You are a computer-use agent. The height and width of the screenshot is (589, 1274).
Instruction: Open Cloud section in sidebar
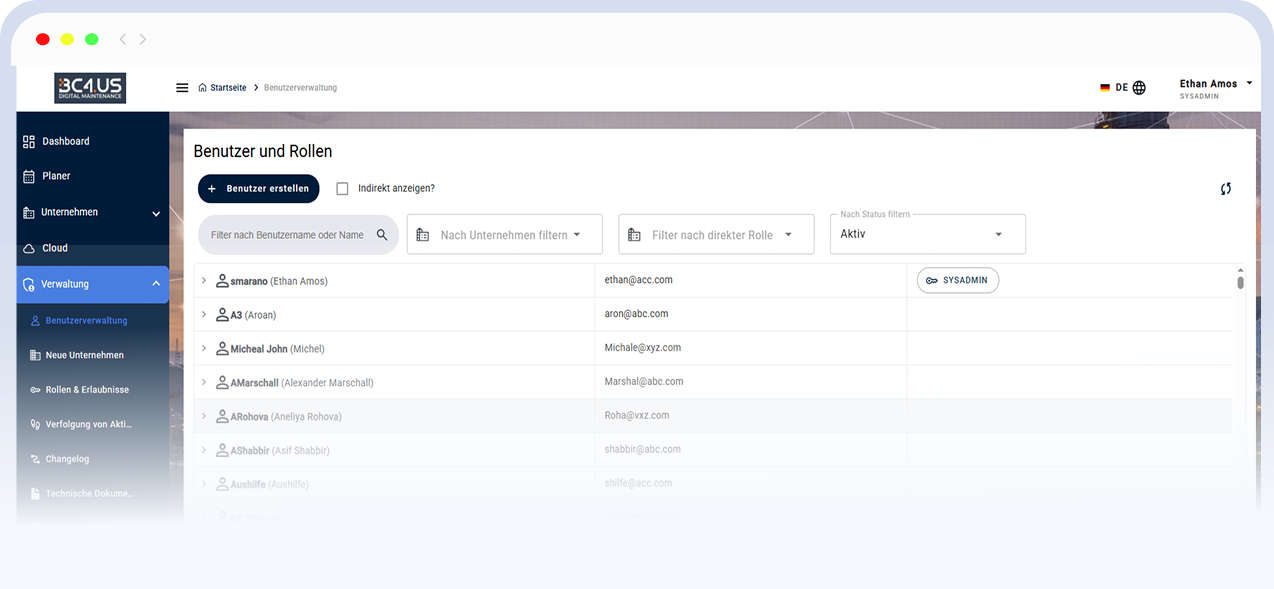tap(55, 248)
